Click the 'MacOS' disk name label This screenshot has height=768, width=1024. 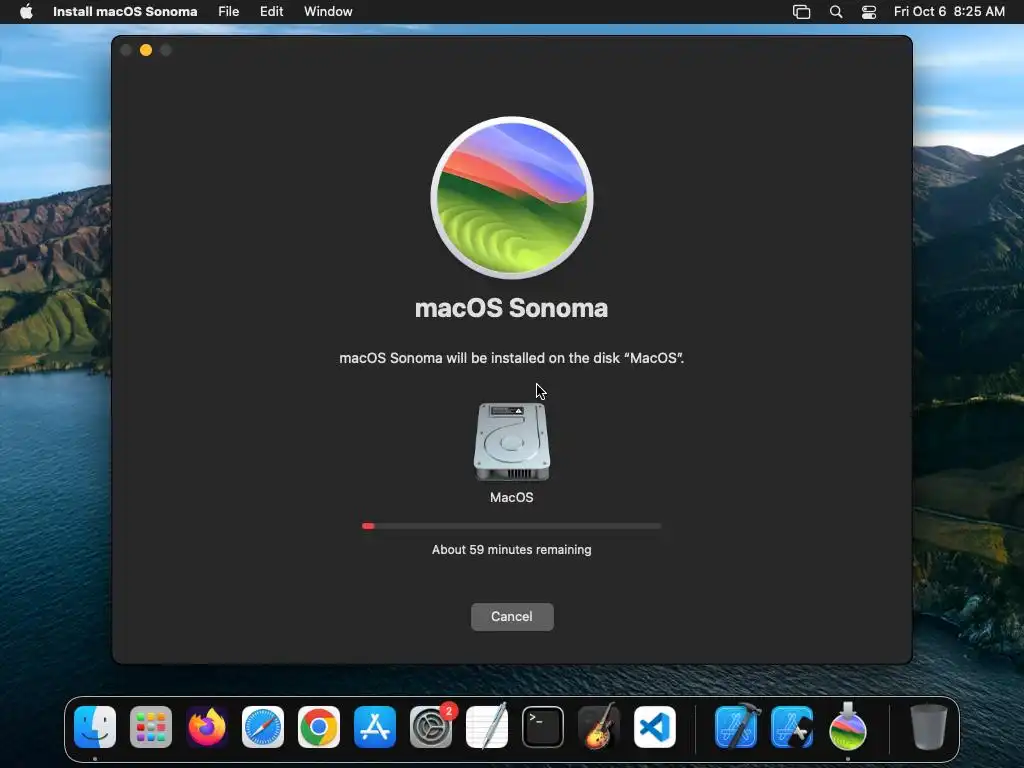511,498
